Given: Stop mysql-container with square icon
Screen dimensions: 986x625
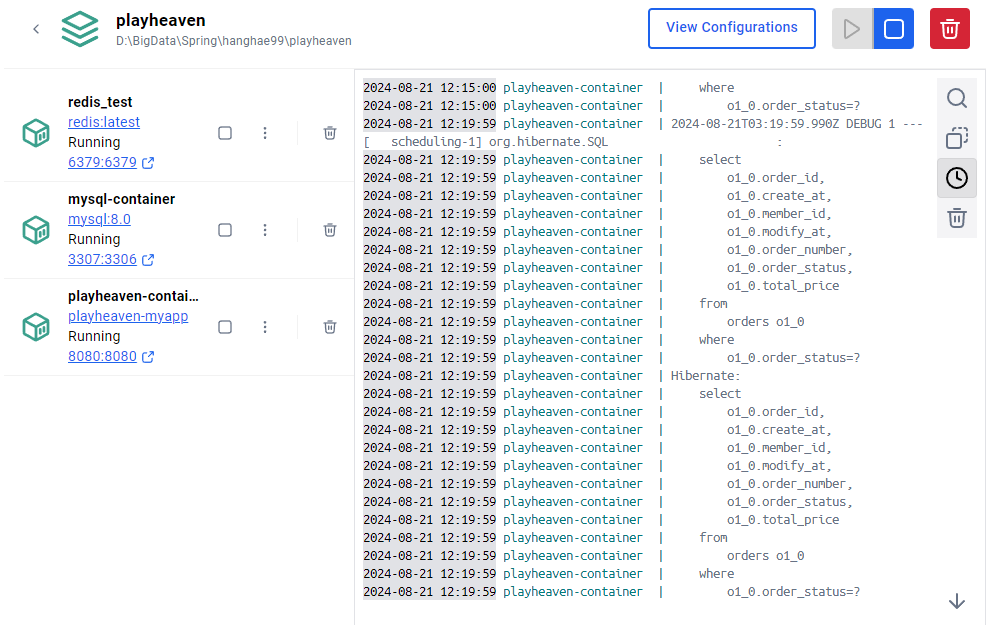Looking at the screenshot, I should (x=225, y=230).
